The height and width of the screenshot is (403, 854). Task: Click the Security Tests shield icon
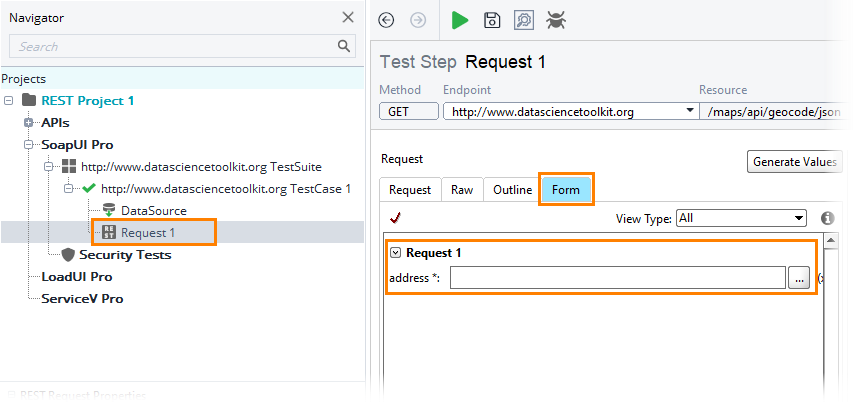coord(68,254)
